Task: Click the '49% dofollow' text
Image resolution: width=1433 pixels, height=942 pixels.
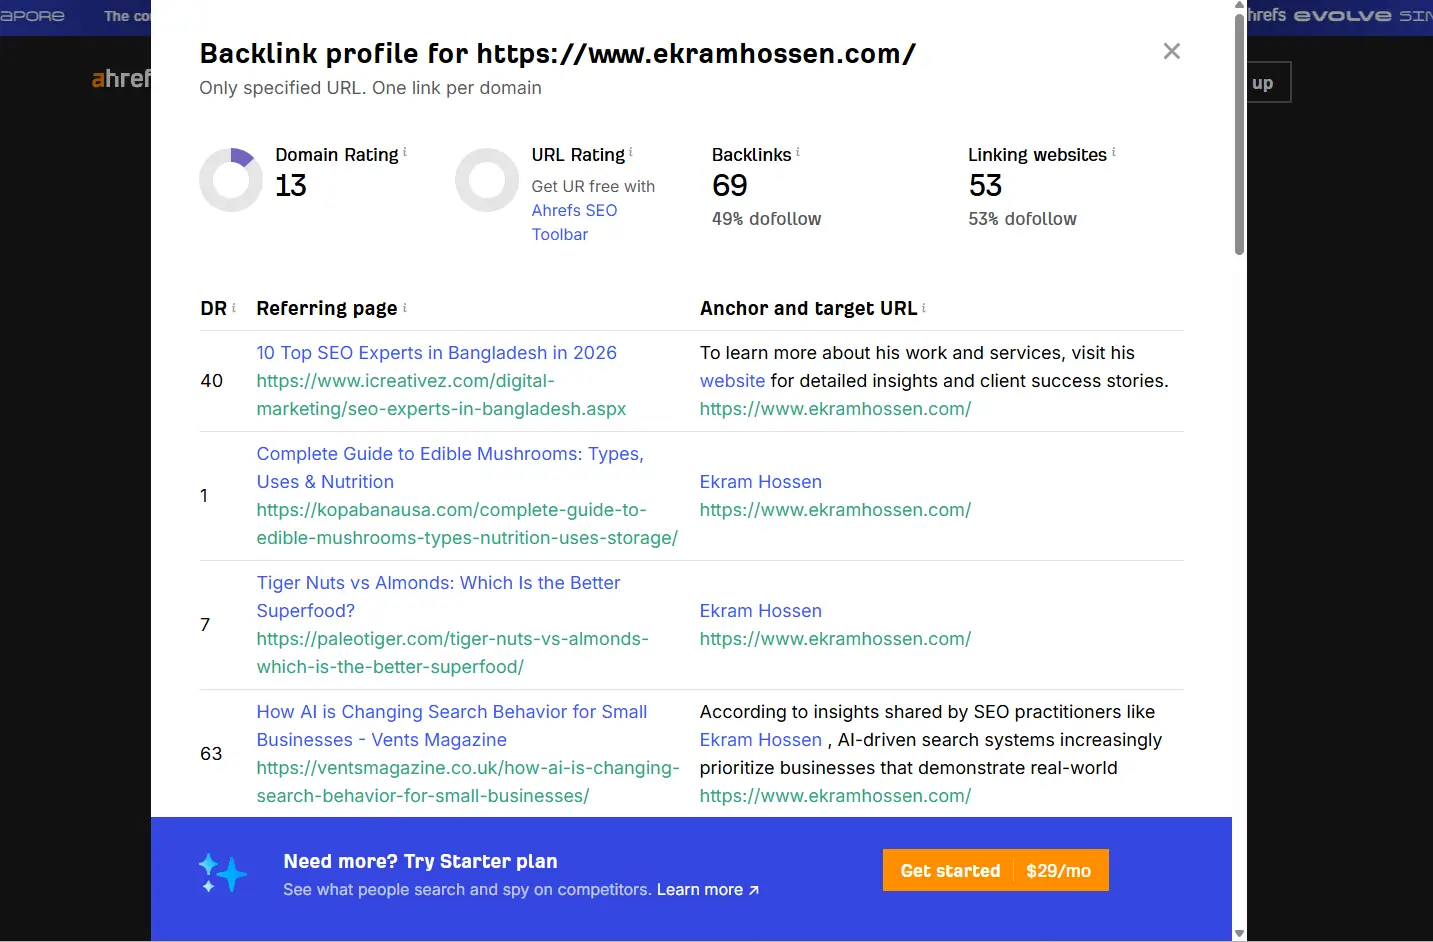Action: tap(766, 219)
